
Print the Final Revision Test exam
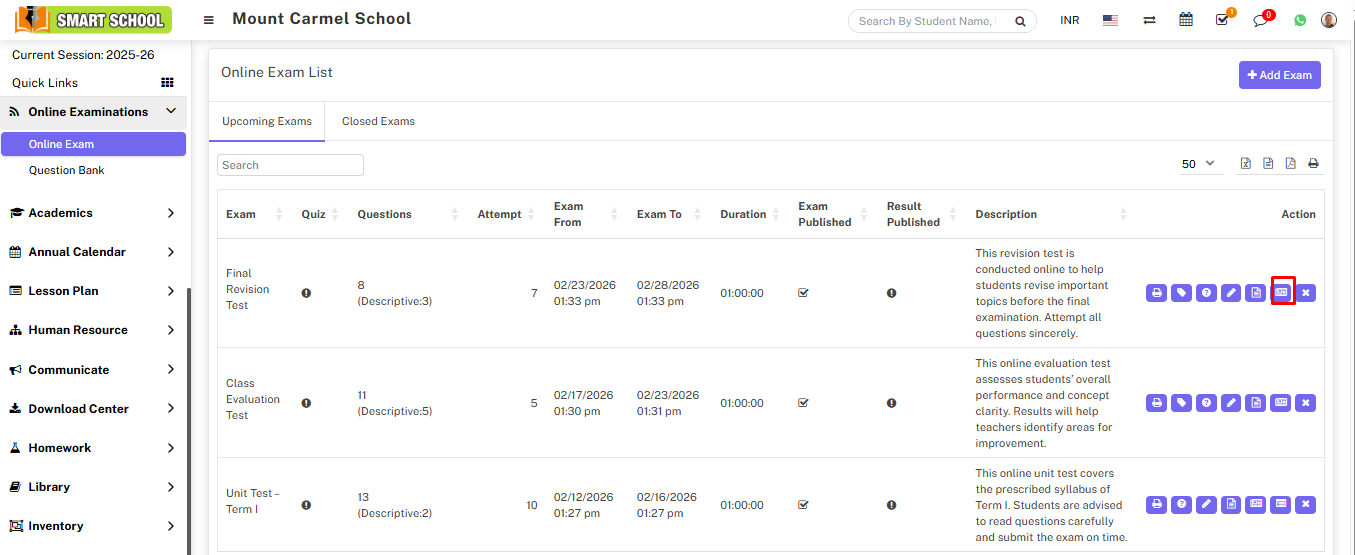1156,293
